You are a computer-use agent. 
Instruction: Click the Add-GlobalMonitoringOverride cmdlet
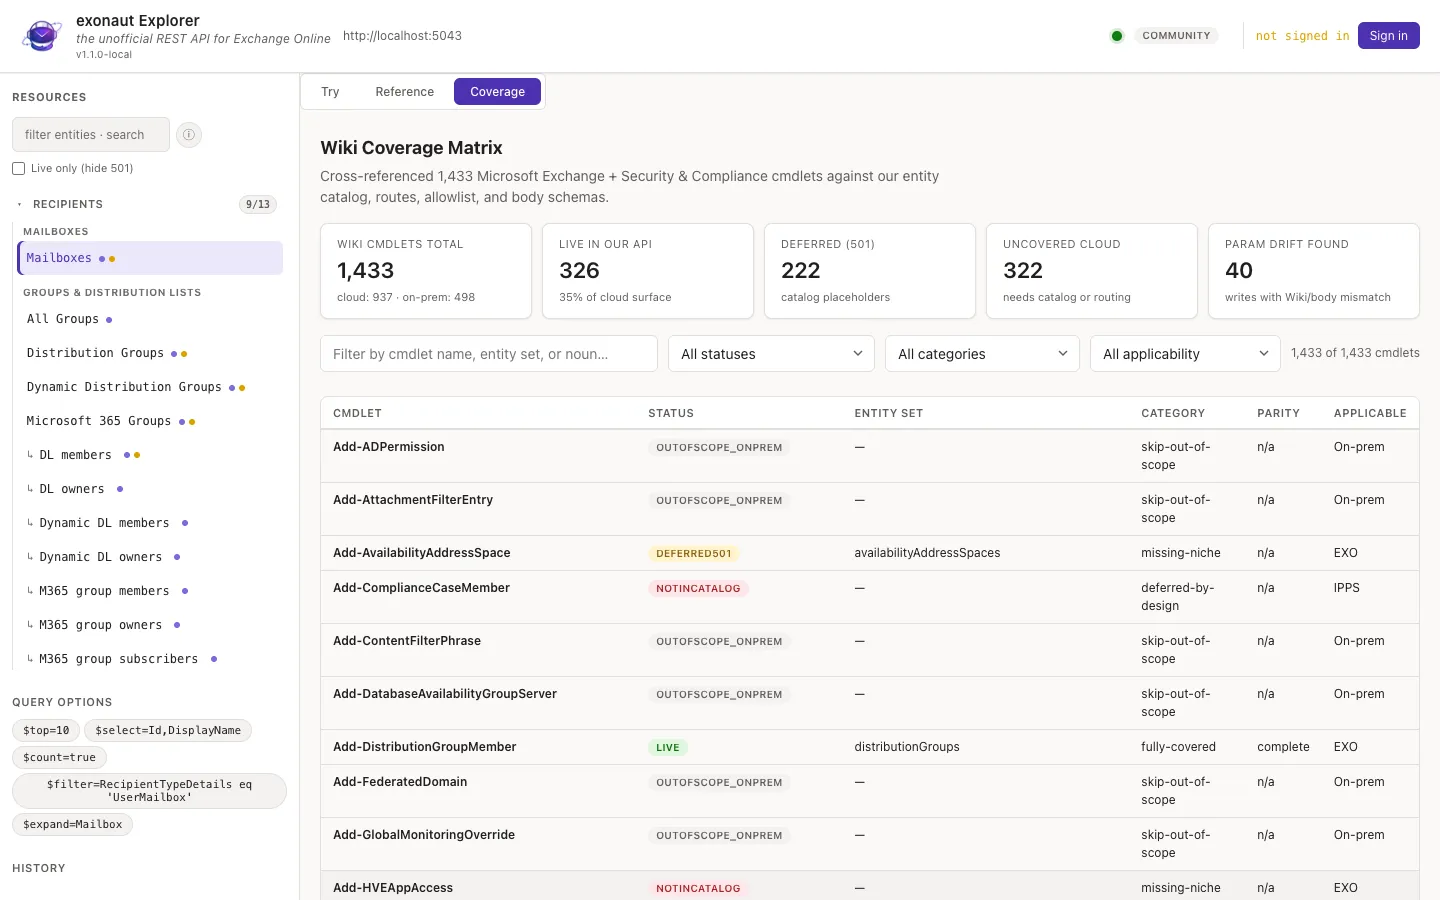tap(424, 835)
